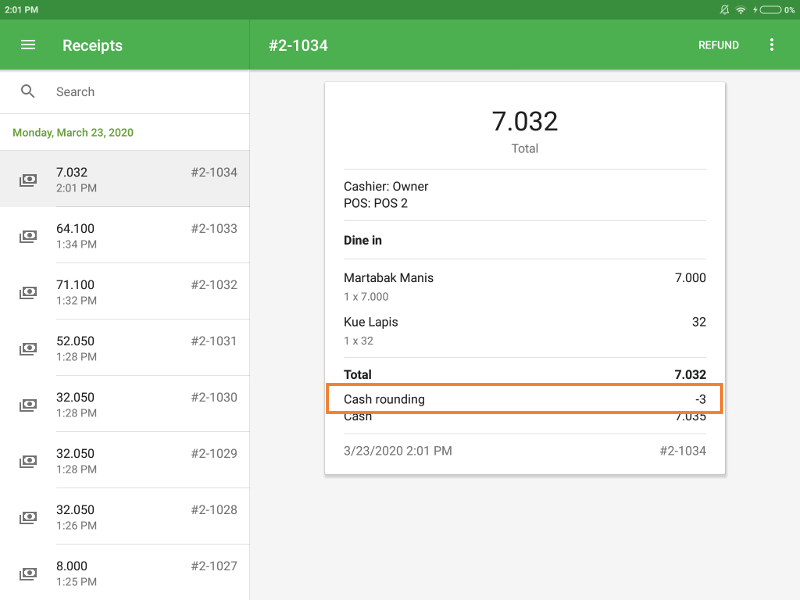Image resolution: width=800 pixels, height=600 pixels.
Task: Click cash icon for receipt #2-1031
Action: click(28, 349)
